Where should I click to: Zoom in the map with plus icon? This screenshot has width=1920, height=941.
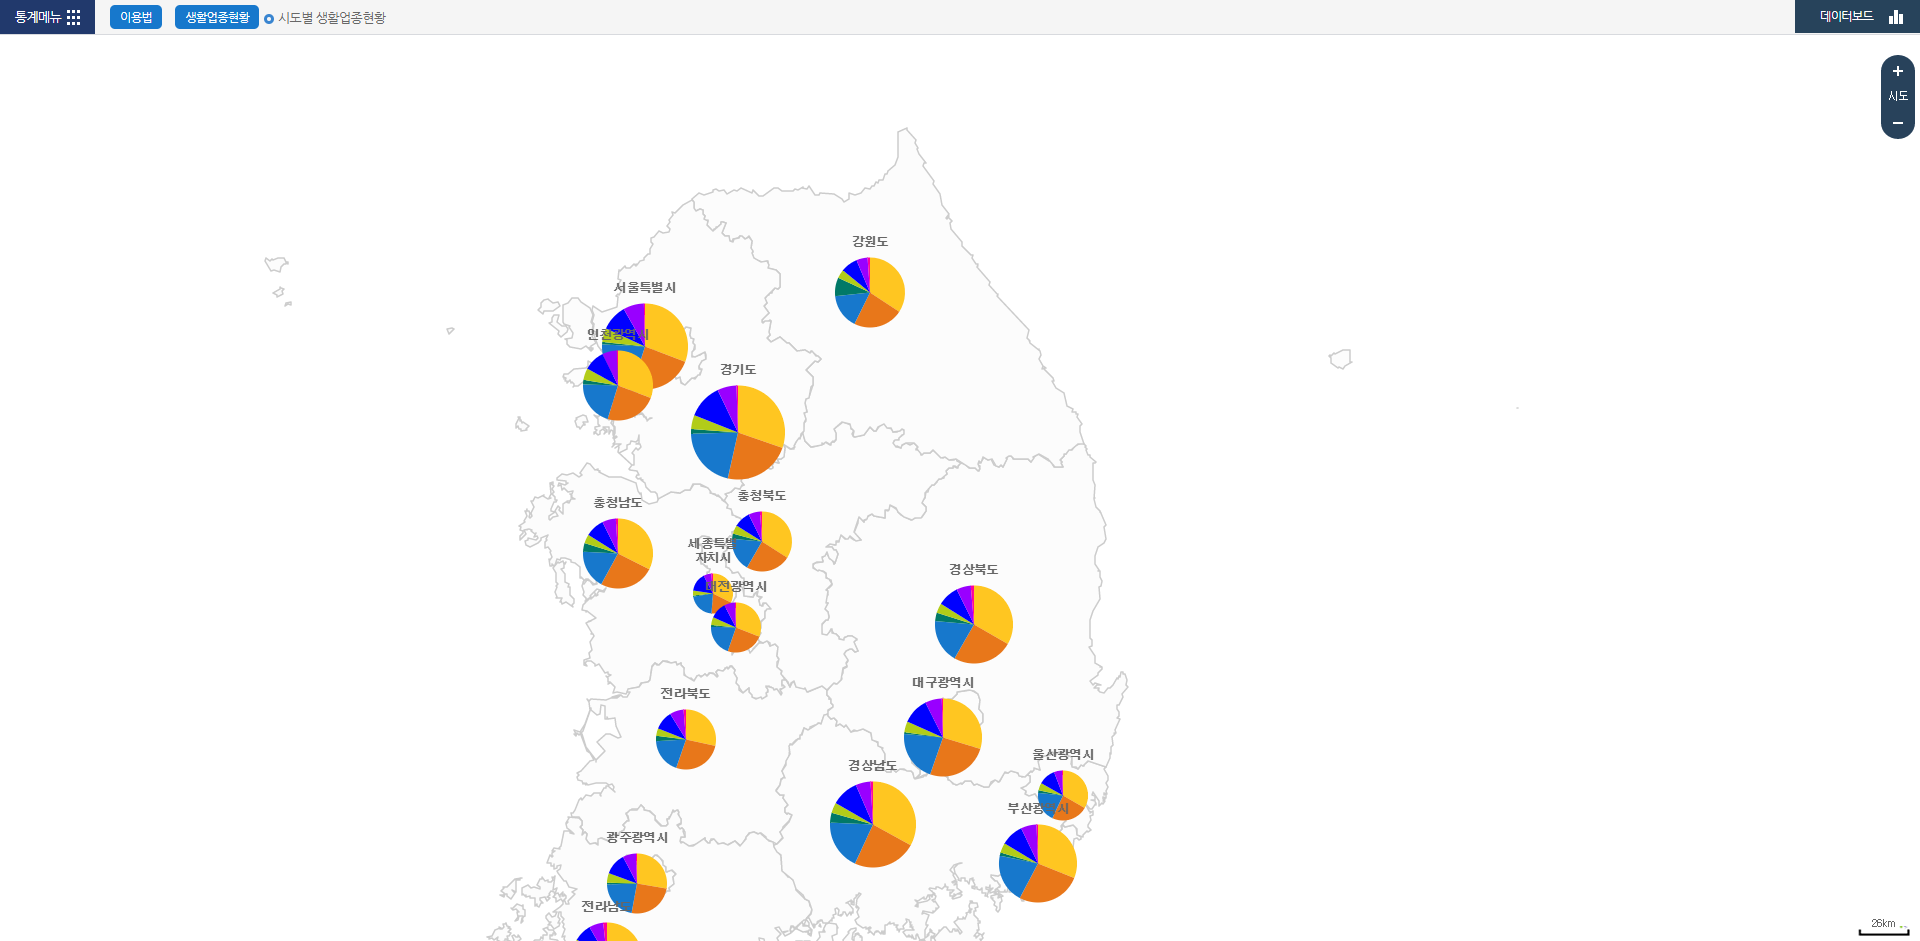1897,72
